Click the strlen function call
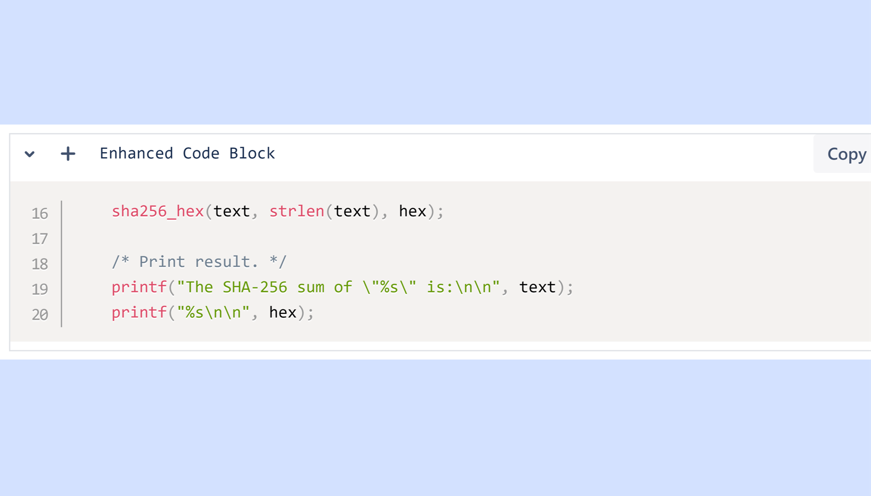 [x=296, y=211]
